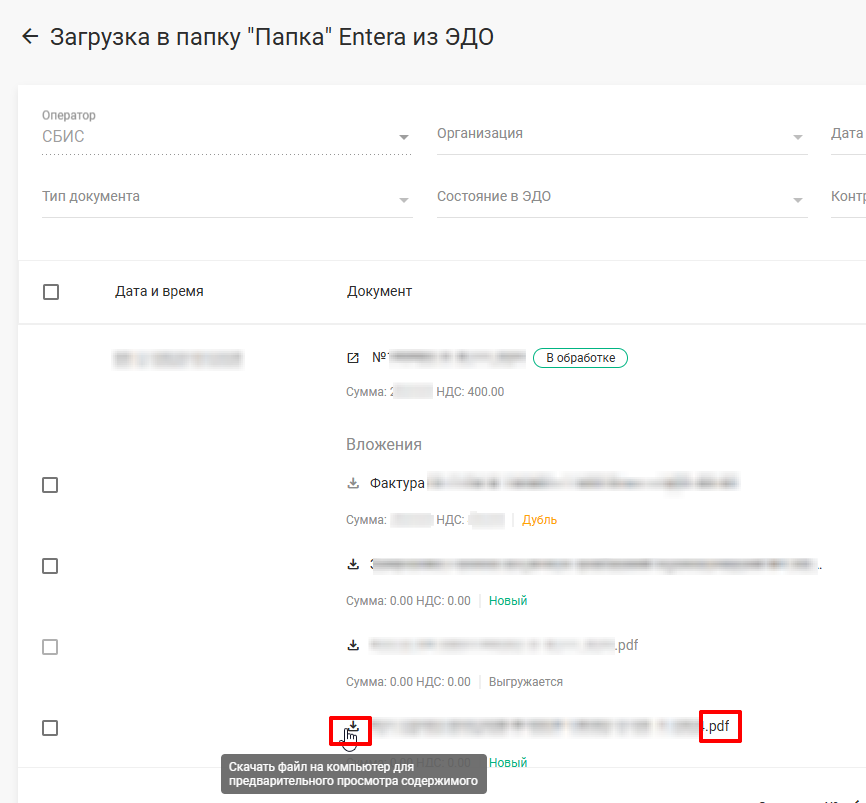866x803 pixels.
Task: Click the НДС: 400.00 value
Action: [x=470, y=392]
